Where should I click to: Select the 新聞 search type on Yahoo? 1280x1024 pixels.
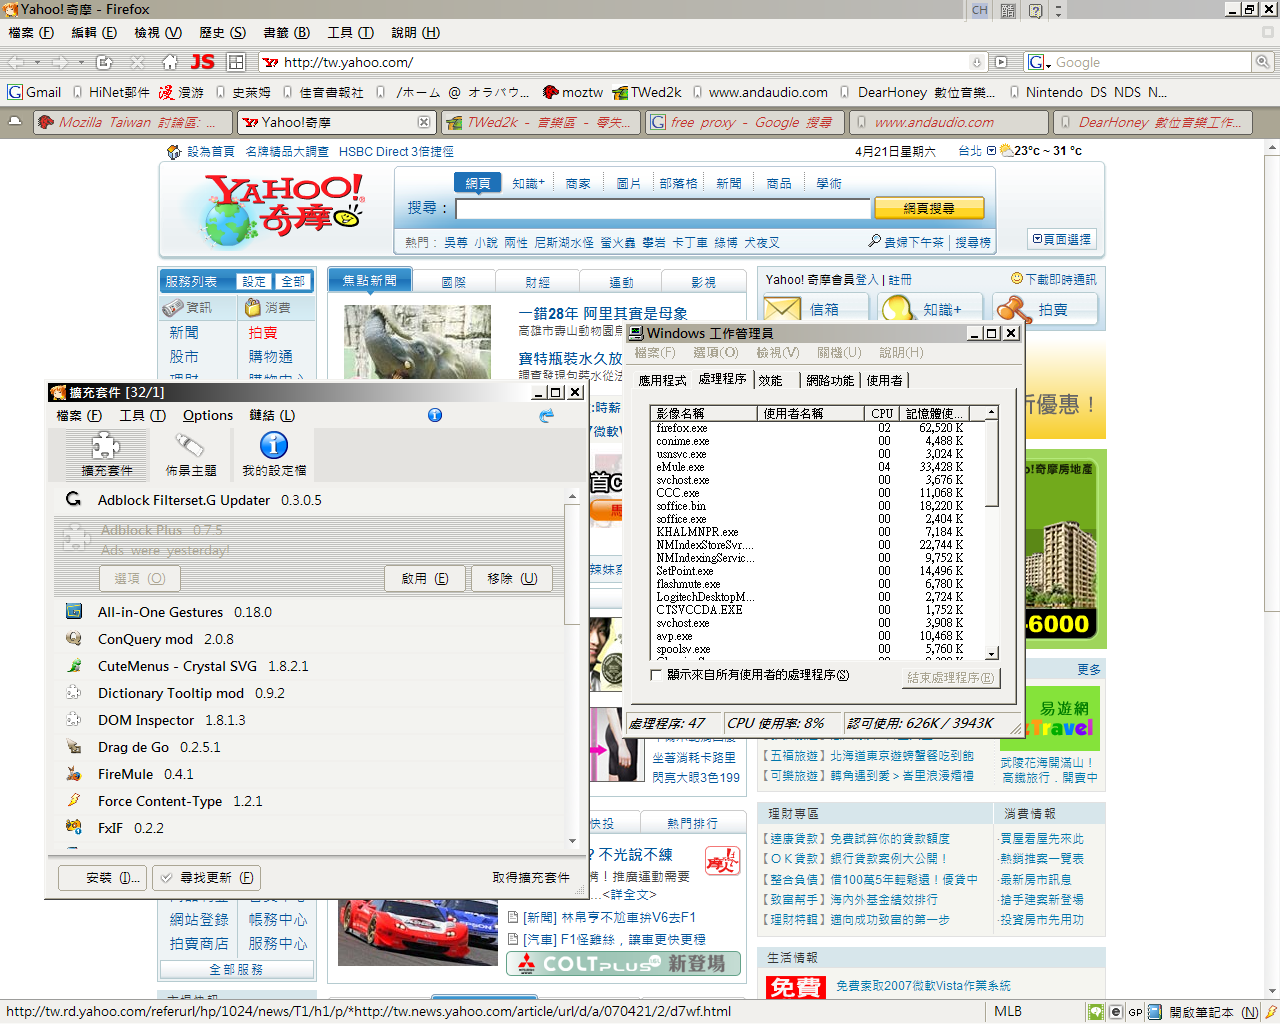click(729, 183)
